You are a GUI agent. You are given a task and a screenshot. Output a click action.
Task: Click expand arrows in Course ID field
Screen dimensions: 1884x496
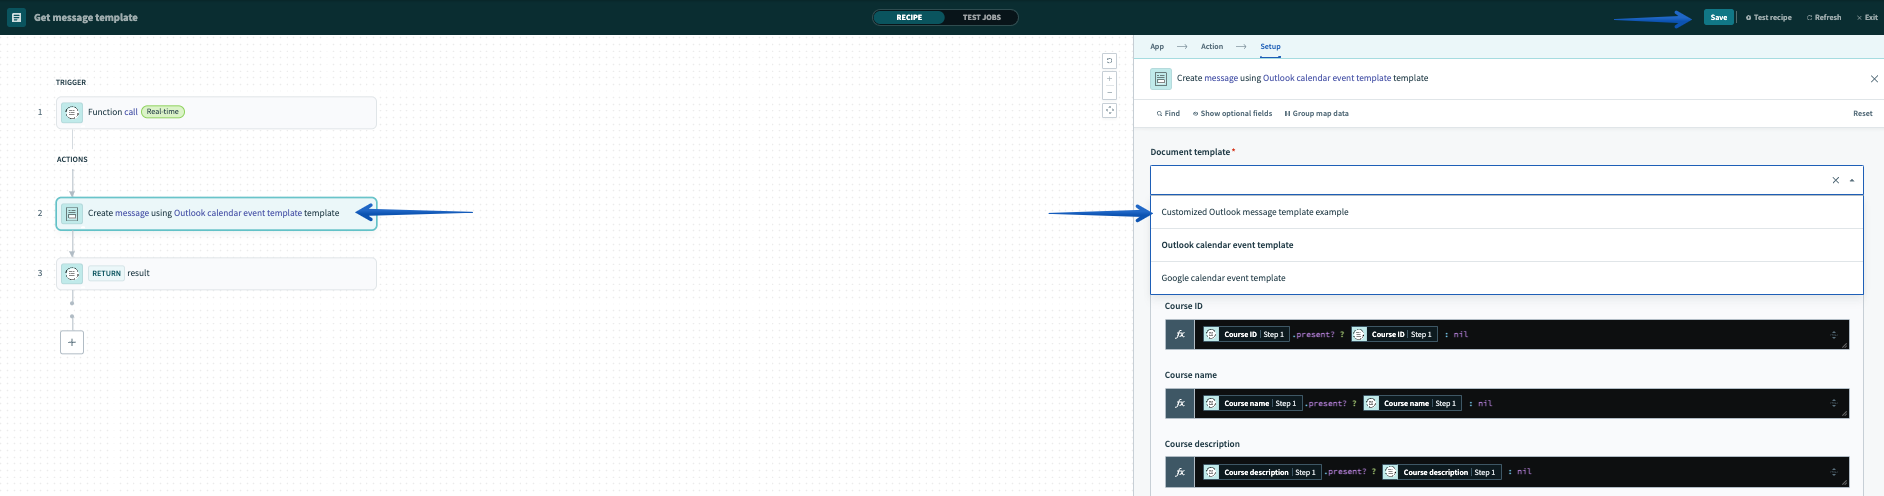click(1834, 335)
